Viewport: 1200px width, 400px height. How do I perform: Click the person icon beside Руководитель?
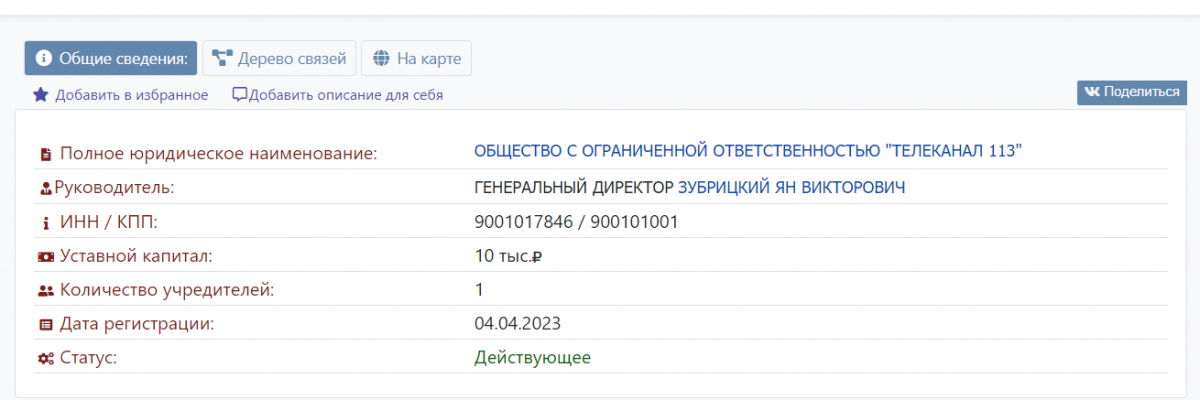click(45, 188)
